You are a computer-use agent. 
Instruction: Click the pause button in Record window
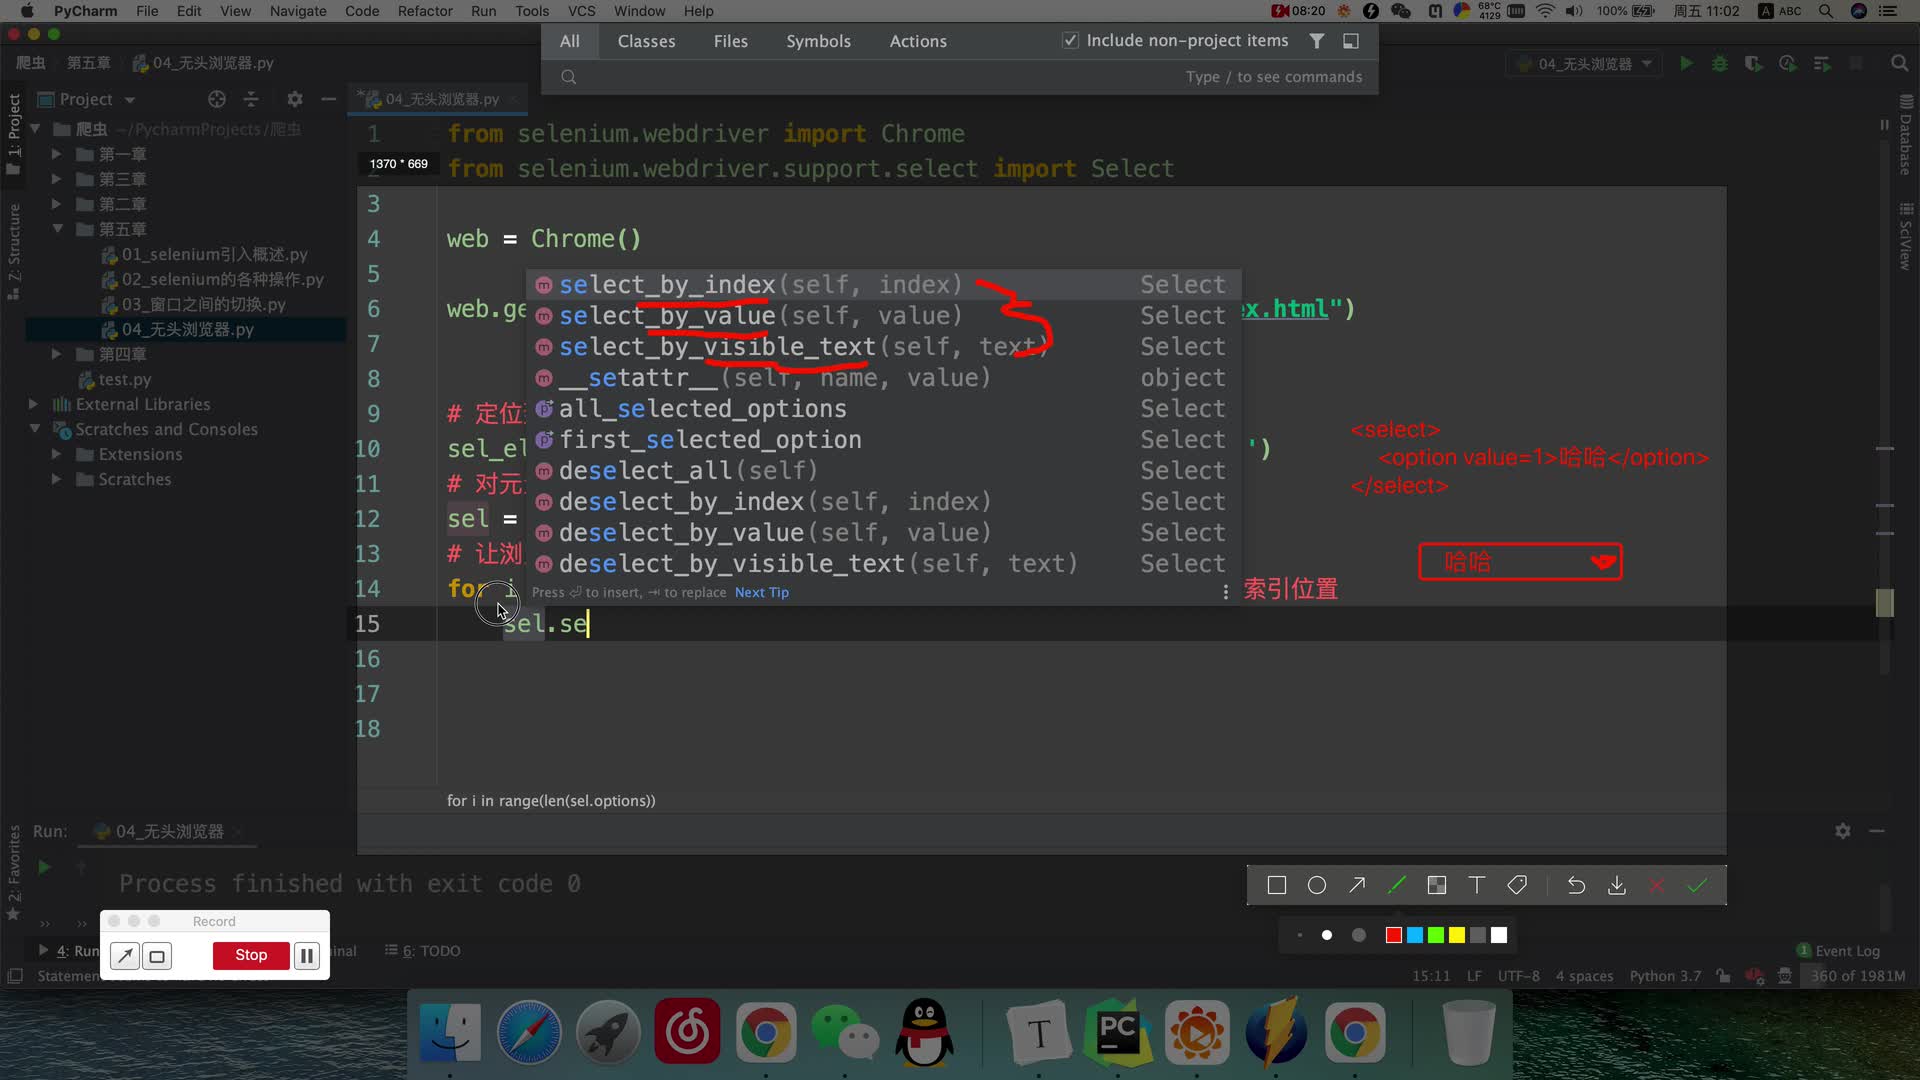307,956
